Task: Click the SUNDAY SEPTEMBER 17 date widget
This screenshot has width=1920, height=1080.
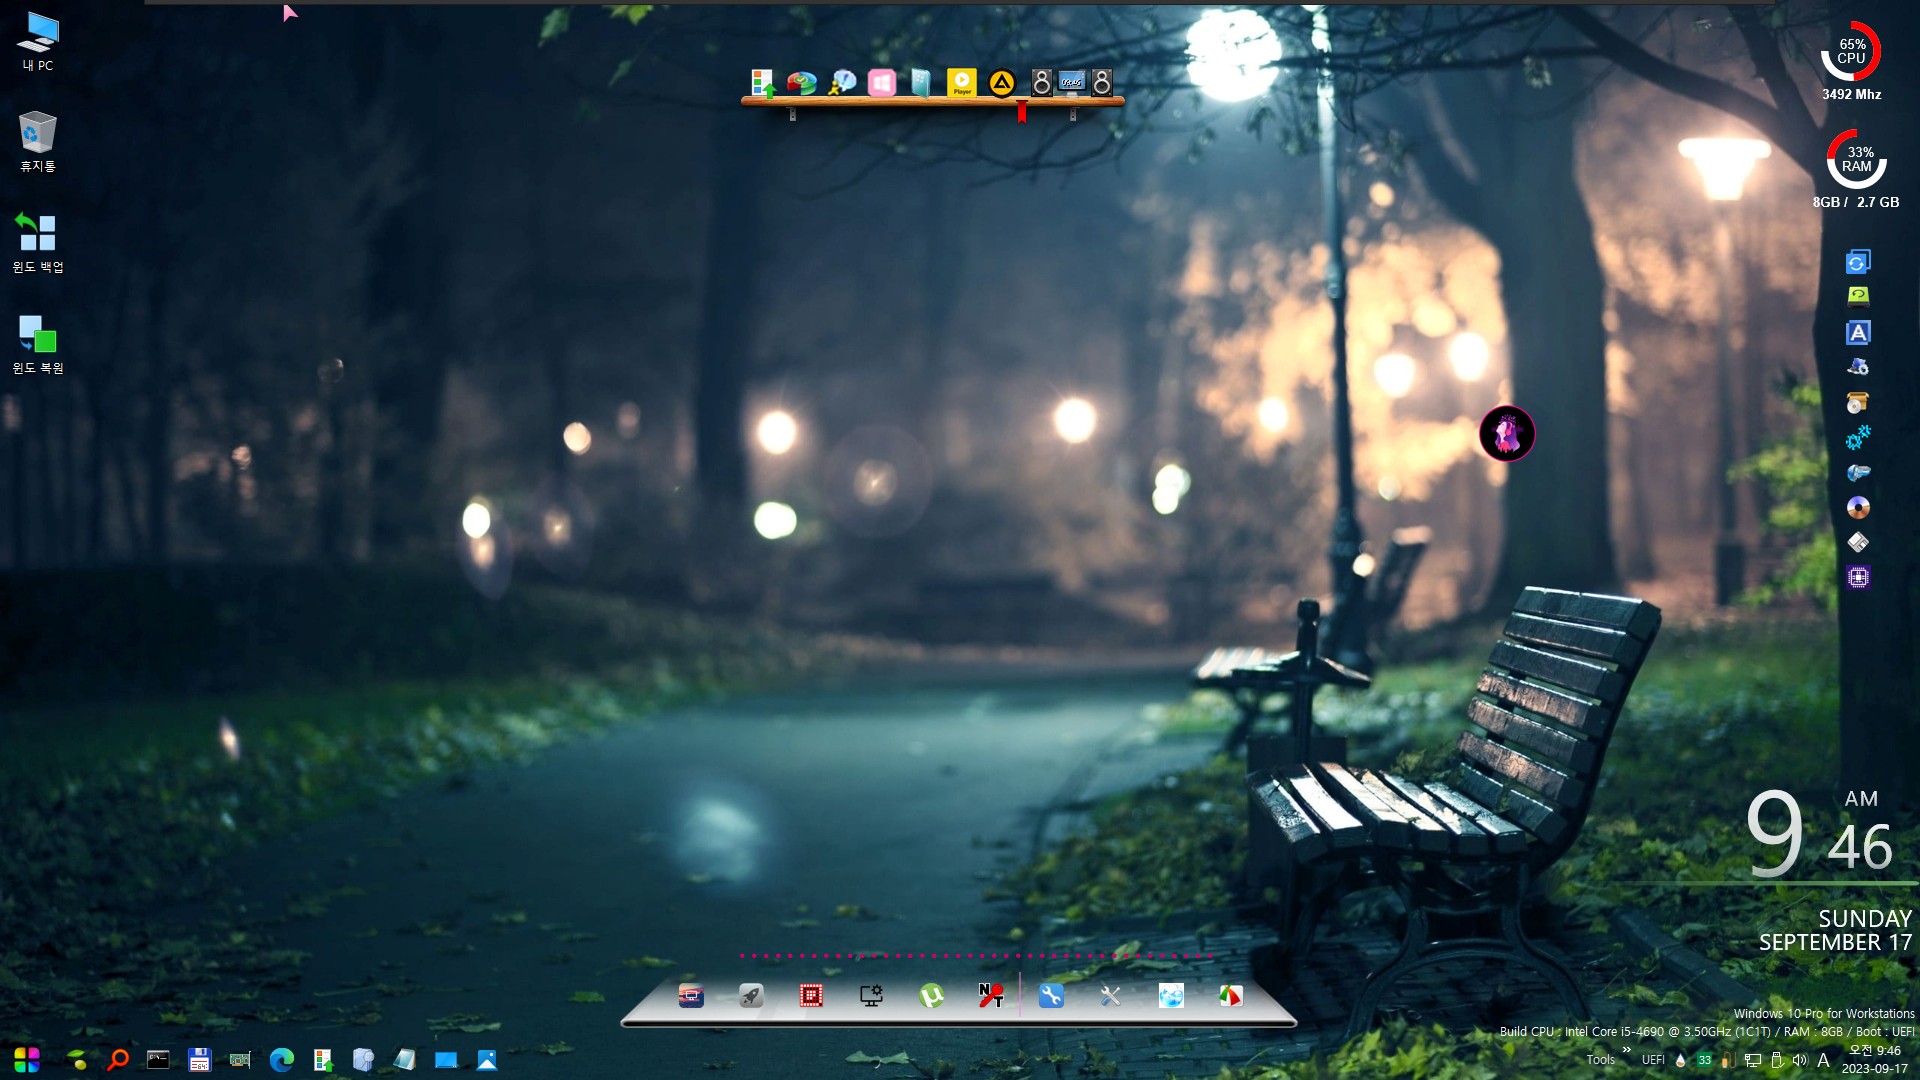Action: point(1835,930)
